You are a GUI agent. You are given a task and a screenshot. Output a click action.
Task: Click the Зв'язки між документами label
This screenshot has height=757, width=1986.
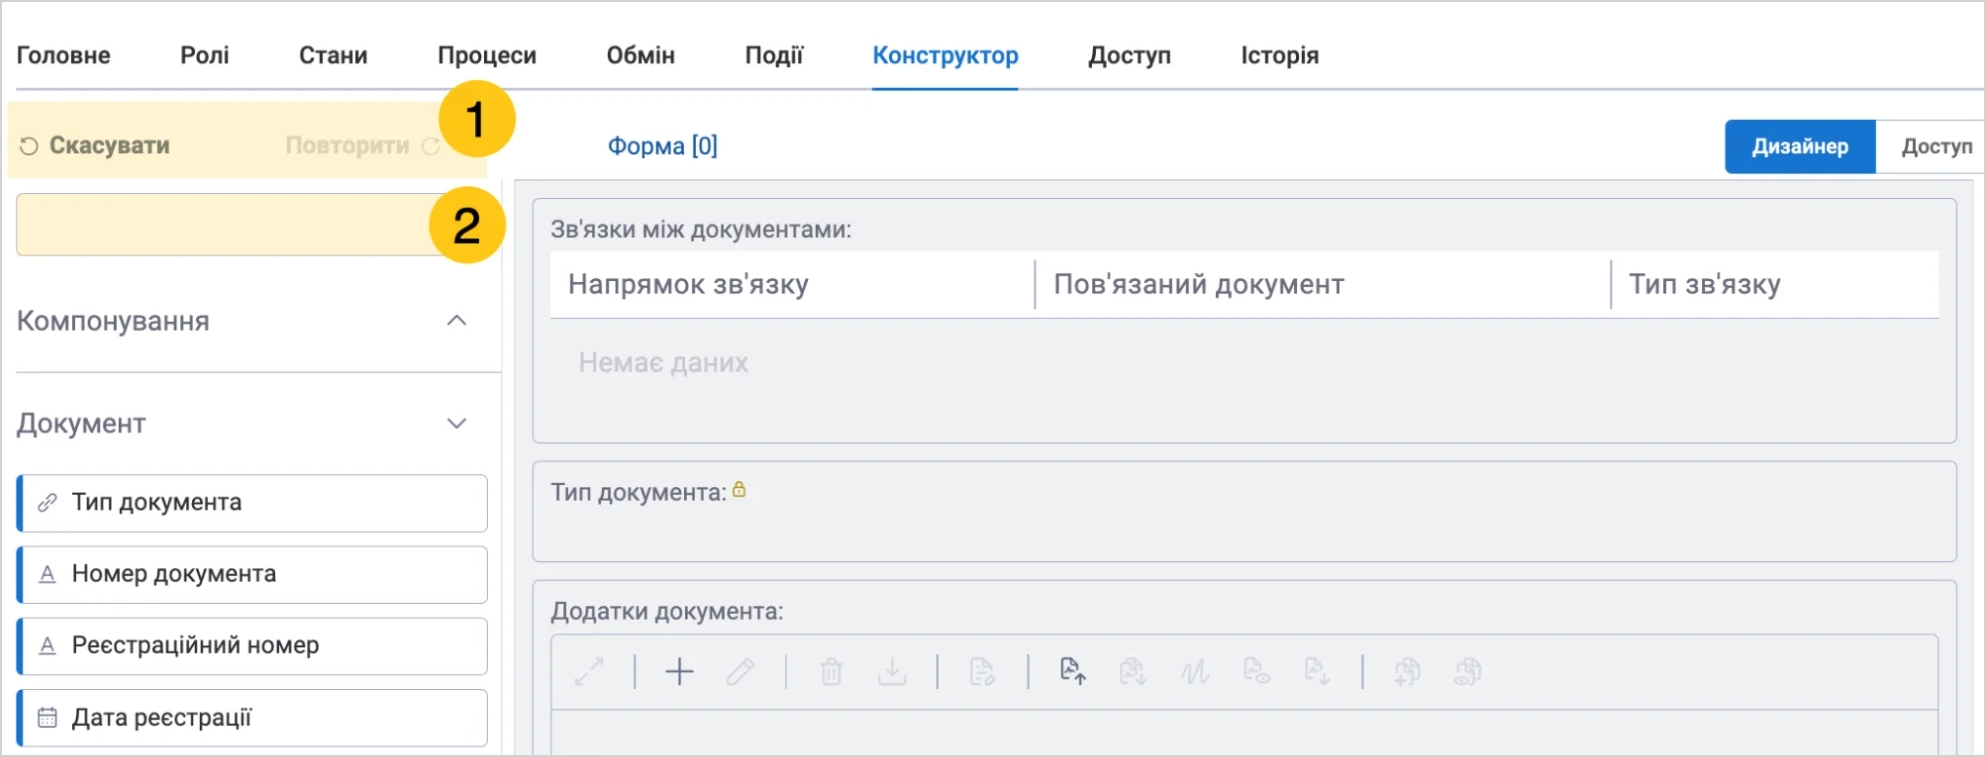click(701, 230)
